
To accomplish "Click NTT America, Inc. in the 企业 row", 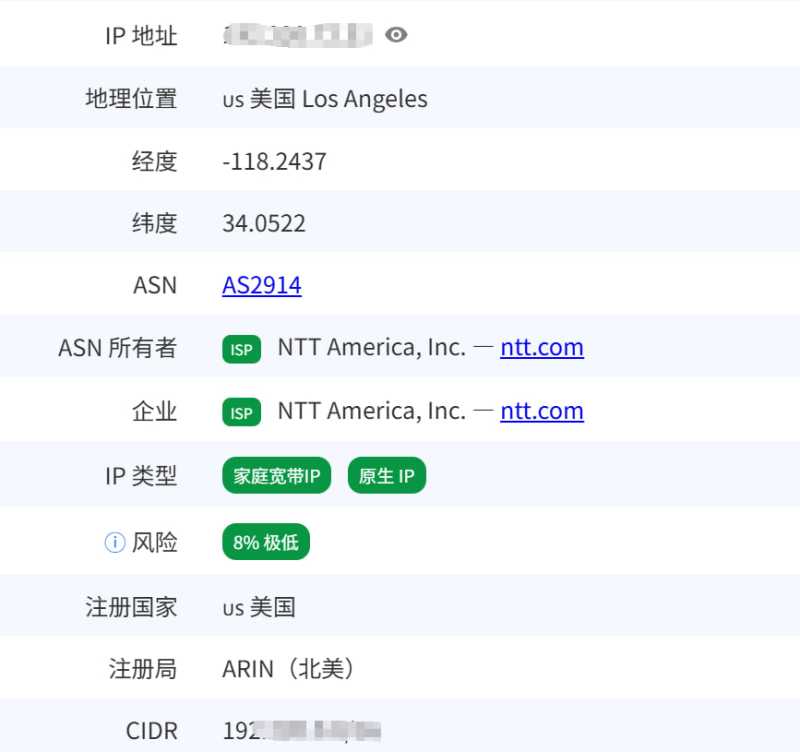I will pos(371,411).
